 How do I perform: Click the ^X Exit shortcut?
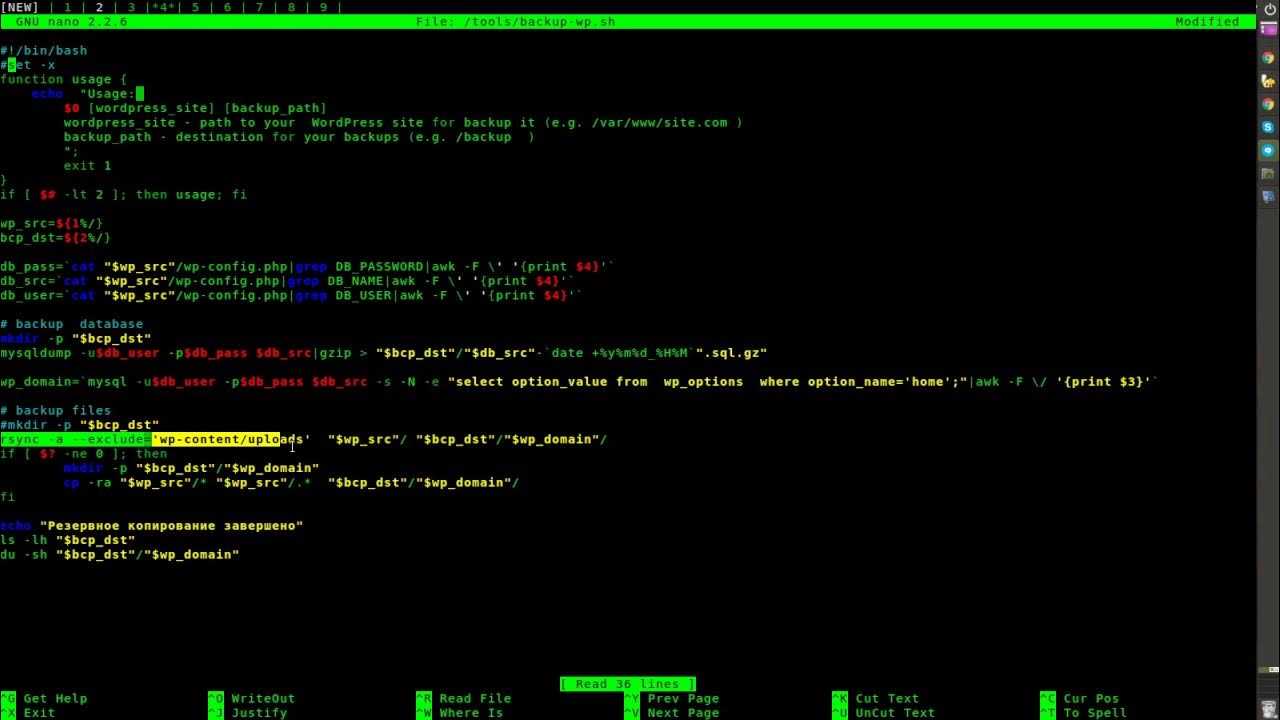coord(28,713)
